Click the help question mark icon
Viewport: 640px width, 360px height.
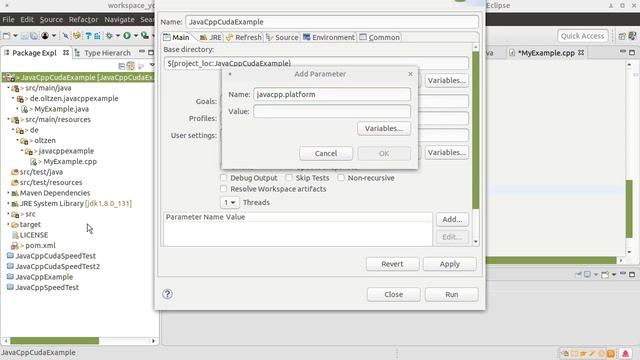tap(167, 294)
